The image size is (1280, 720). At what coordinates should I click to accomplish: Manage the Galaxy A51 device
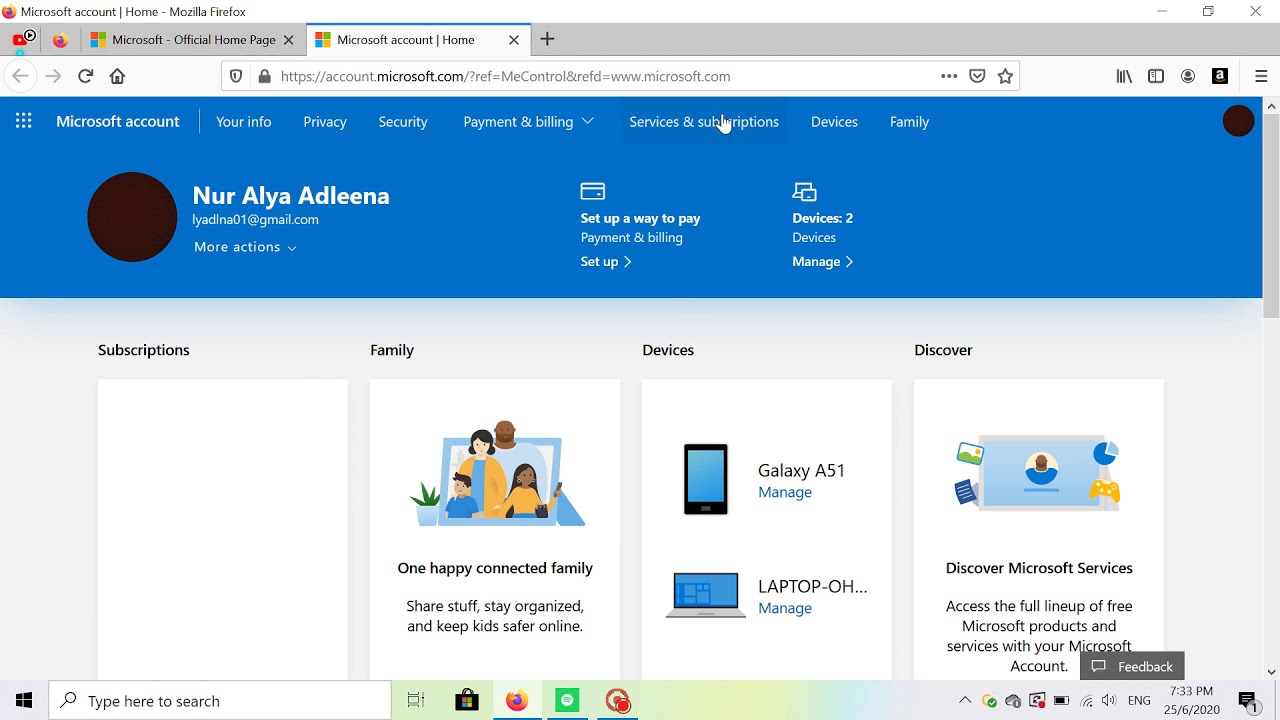click(785, 492)
